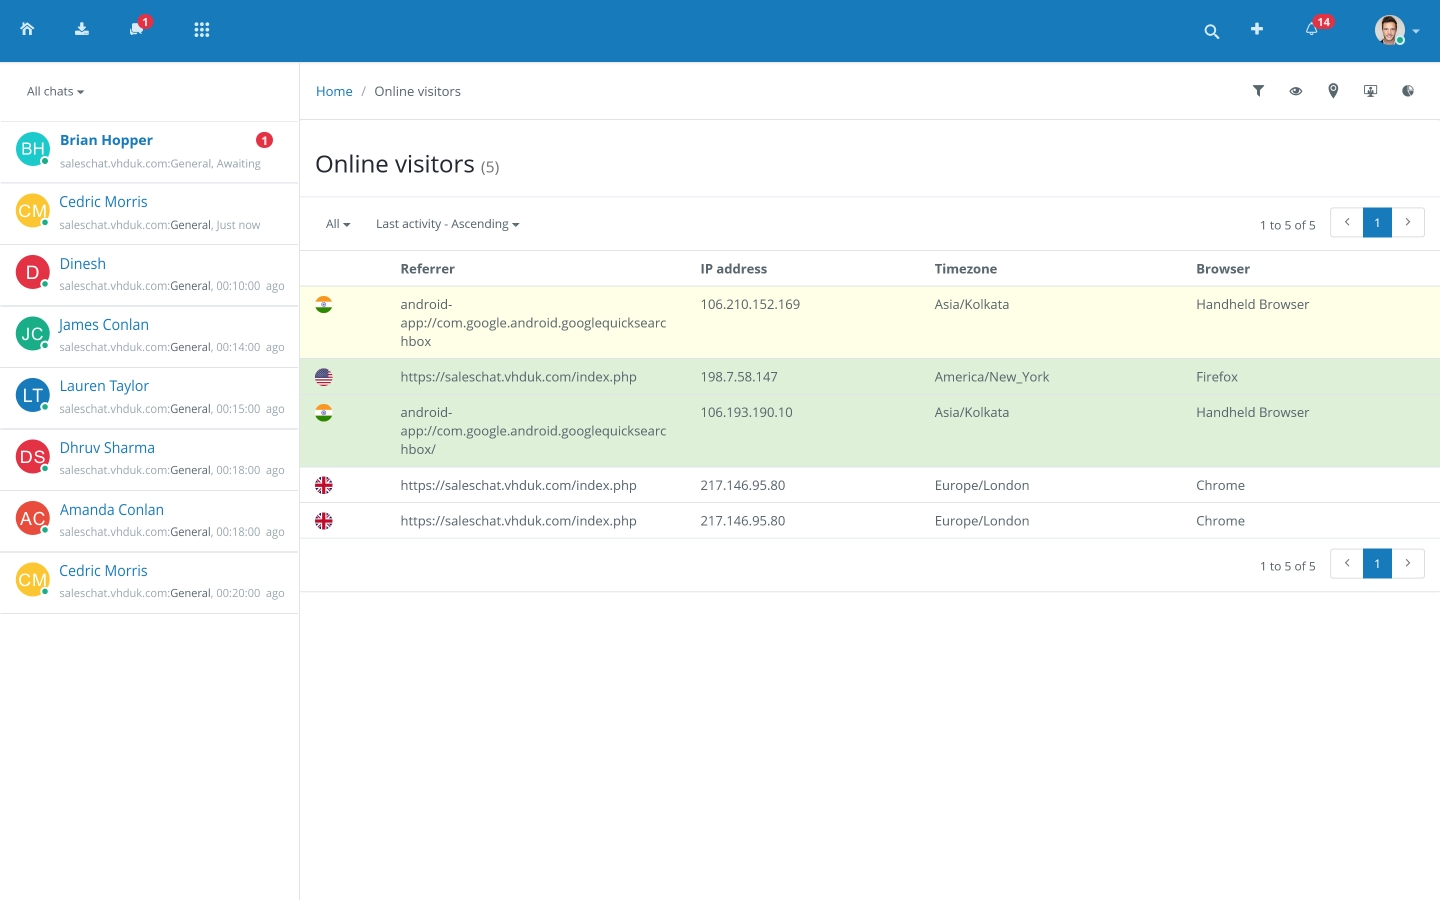Open the visitor filter funnel icon
The height and width of the screenshot is (900, 1440).
(1258, 91)
